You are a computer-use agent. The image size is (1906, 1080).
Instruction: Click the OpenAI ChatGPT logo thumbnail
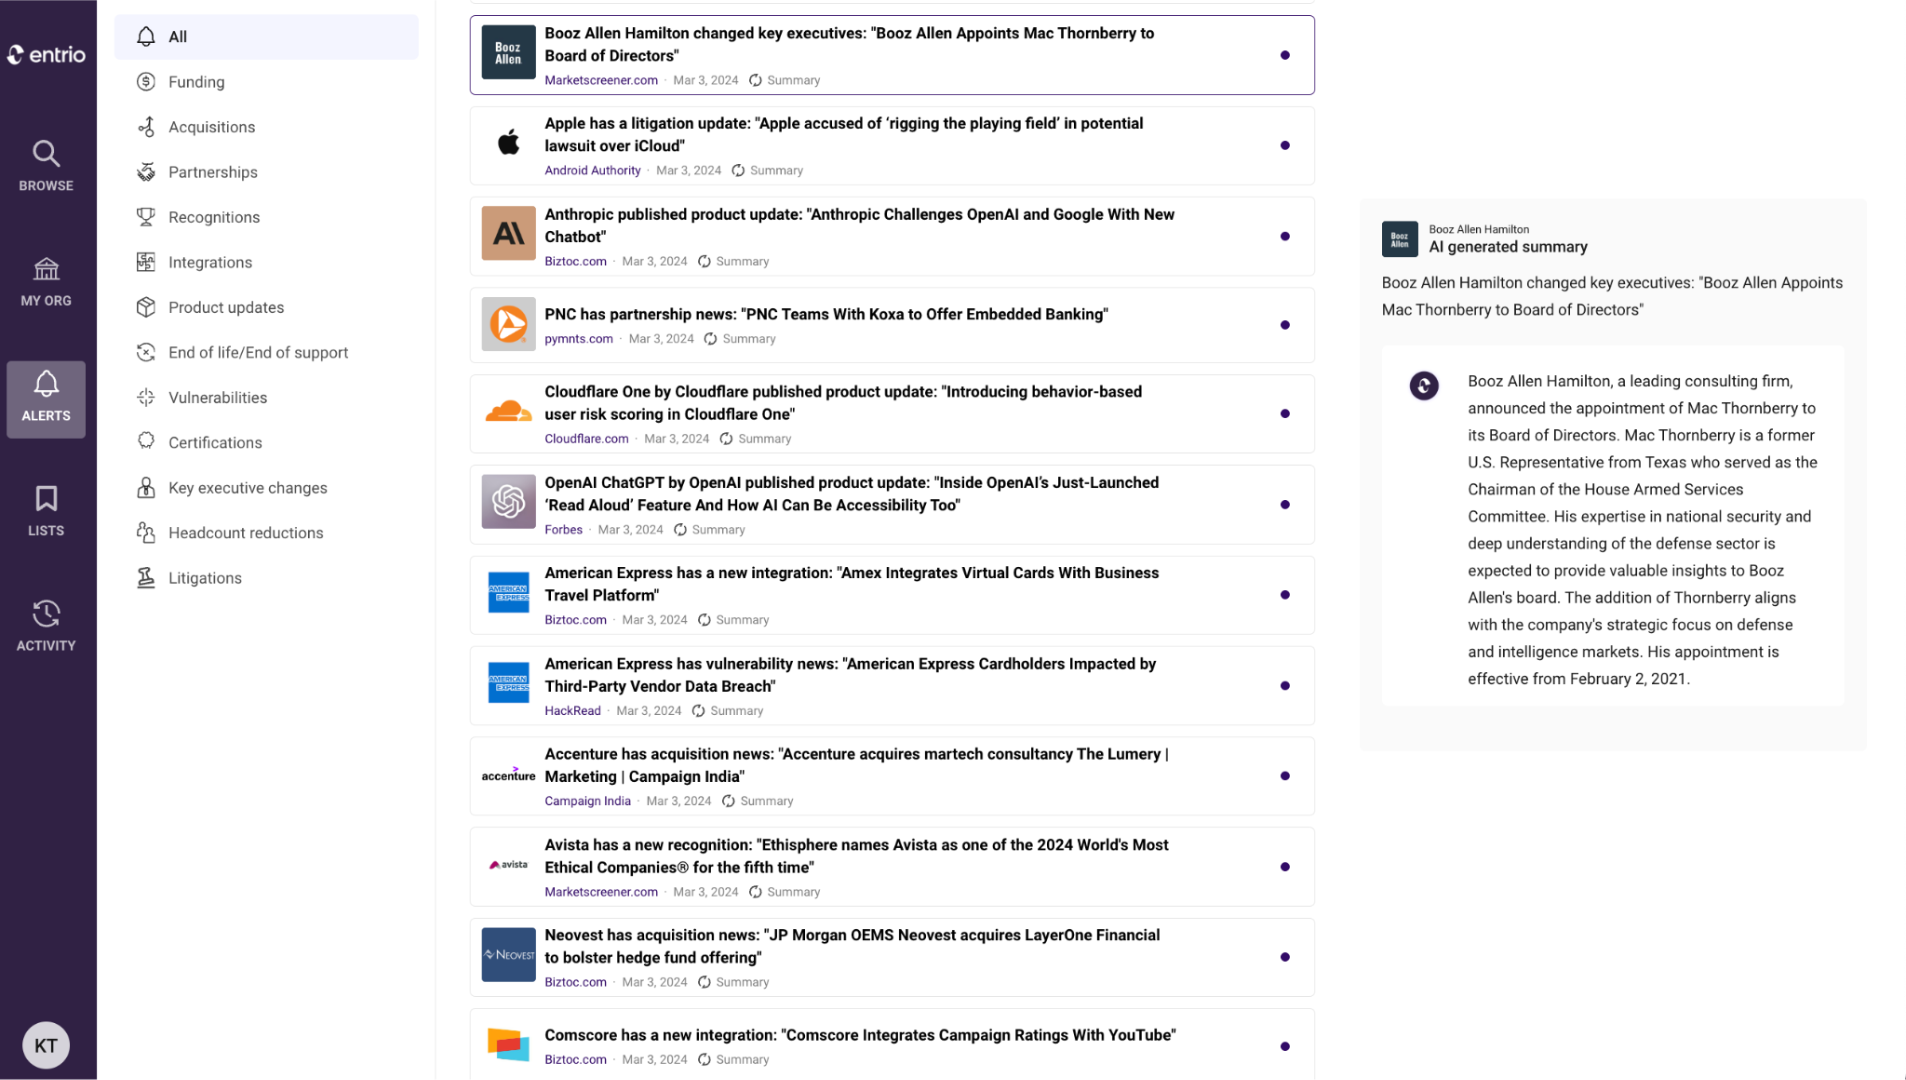[x=508, y=502]
